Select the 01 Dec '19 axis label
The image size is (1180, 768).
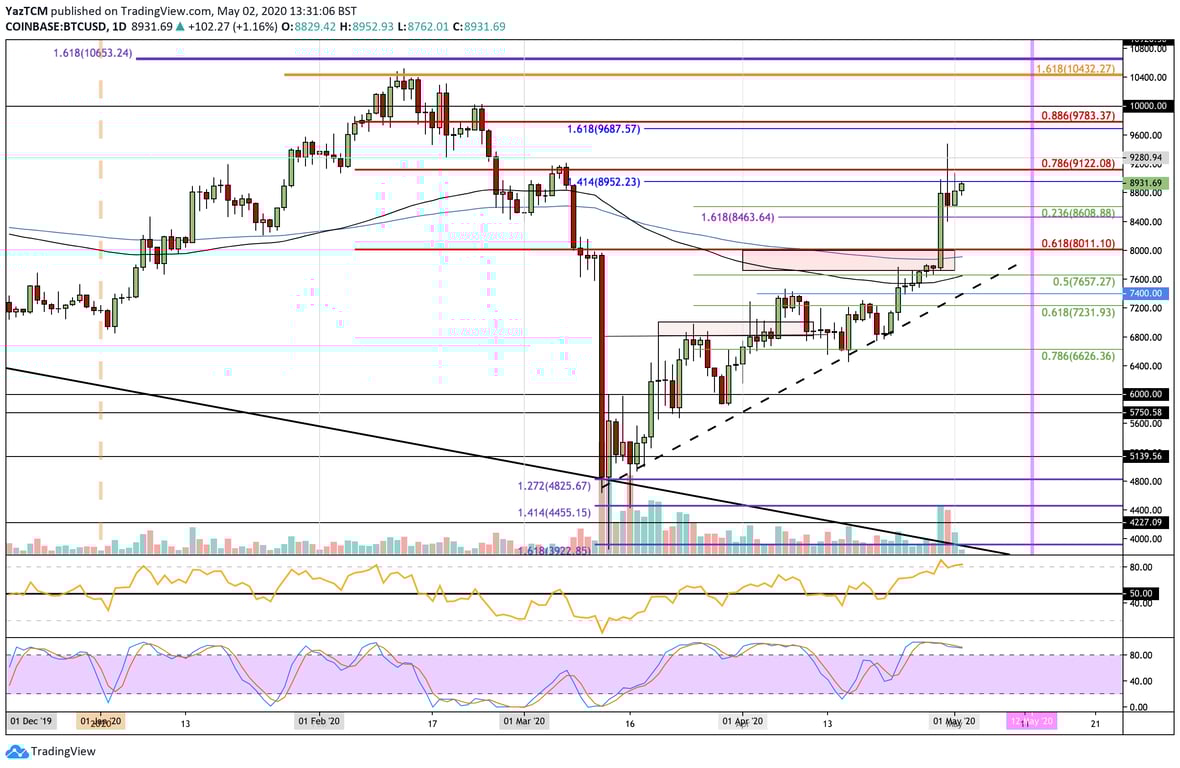click(30, 720)
